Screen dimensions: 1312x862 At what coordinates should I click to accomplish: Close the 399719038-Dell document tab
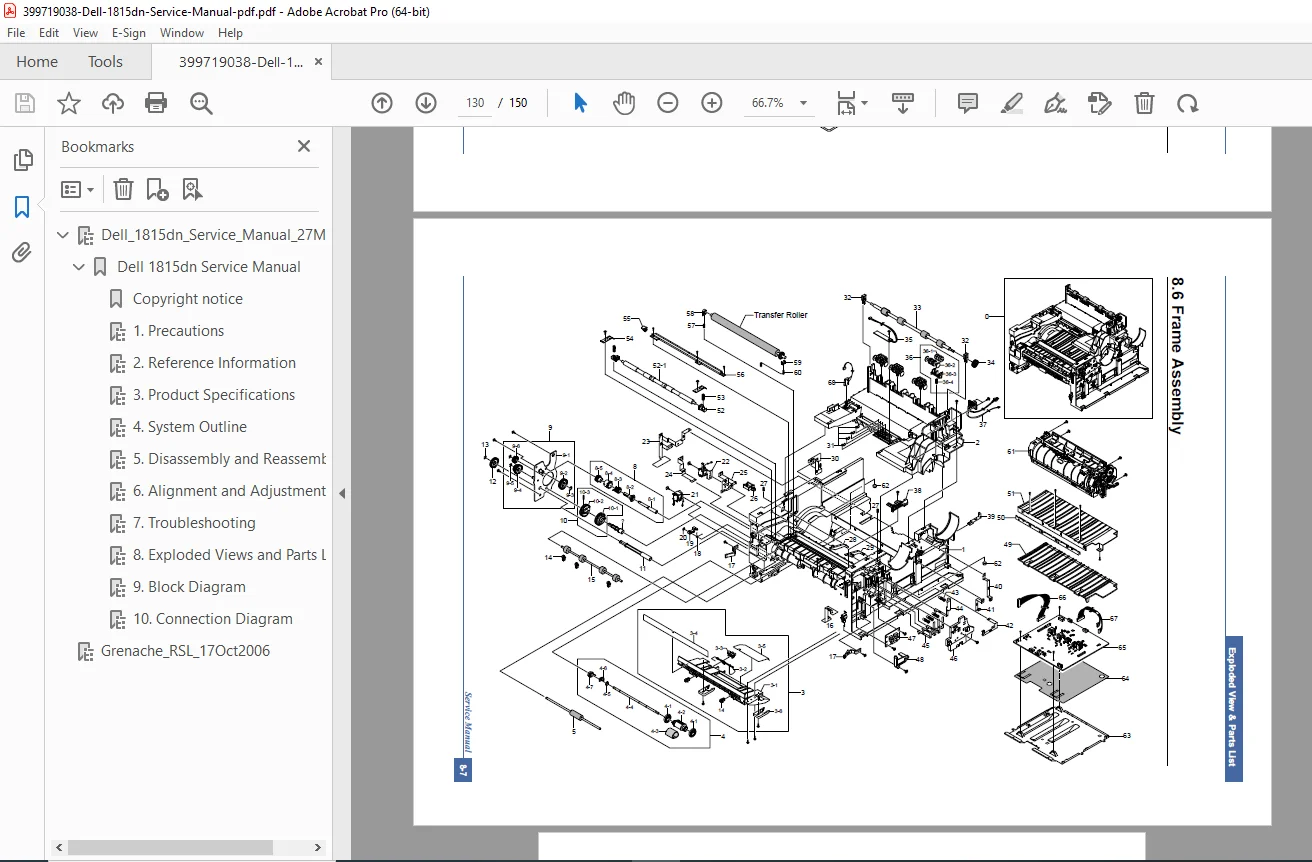pos(318,61)
